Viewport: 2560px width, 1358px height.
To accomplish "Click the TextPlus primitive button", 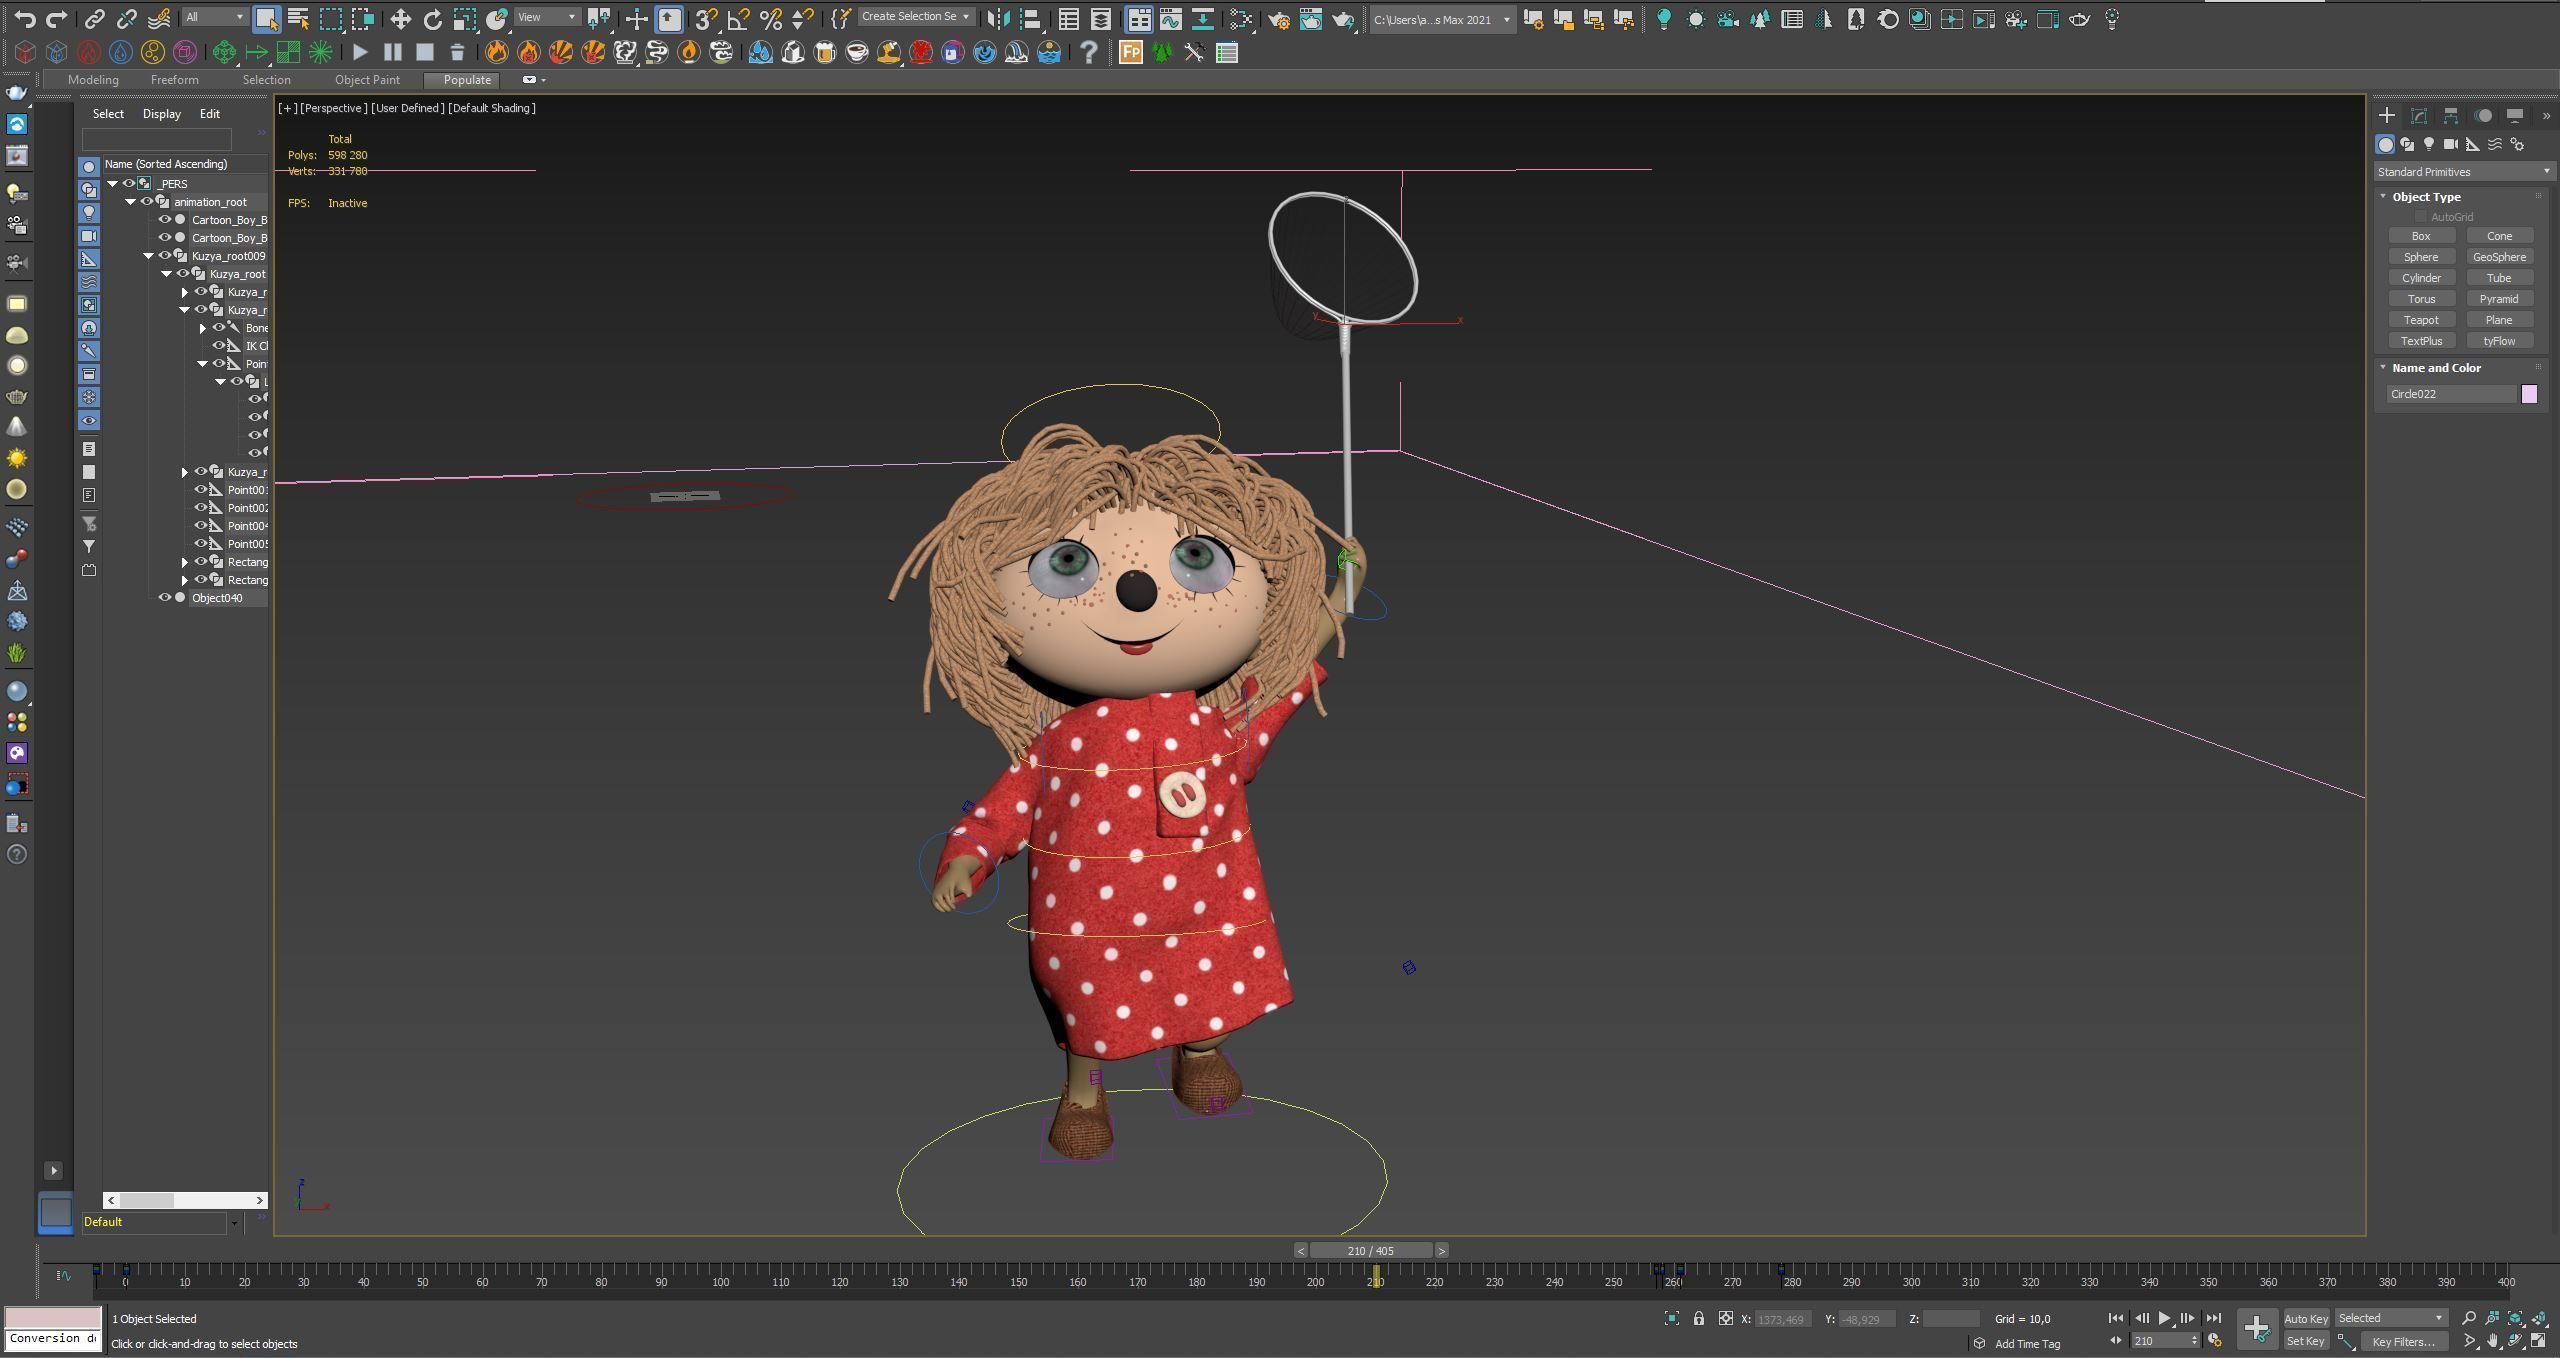I will pyautogui.click(x=2421, y=341).
